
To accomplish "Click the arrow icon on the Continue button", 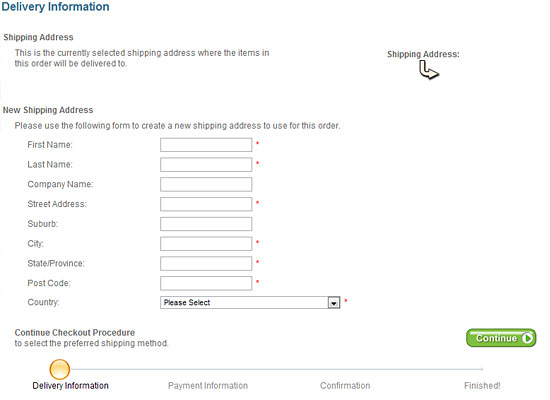I will [x=527, y=338].
